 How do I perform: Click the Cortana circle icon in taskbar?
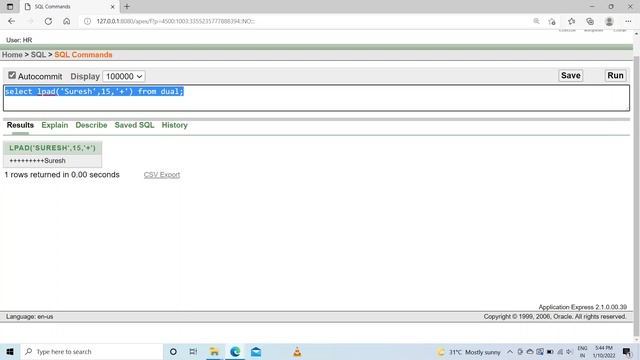(x=173, y=351)
